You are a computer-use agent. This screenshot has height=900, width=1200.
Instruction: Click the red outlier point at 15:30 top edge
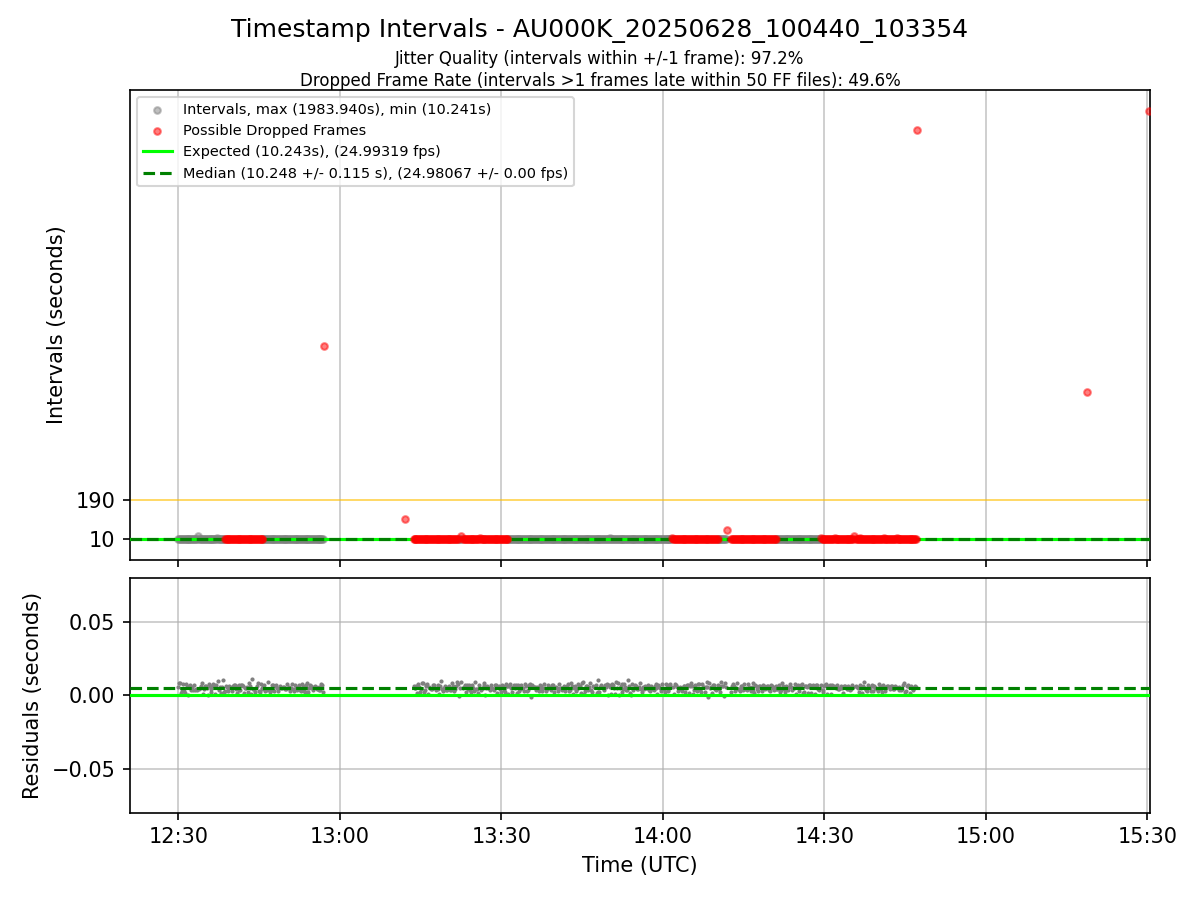point(1148,111)
